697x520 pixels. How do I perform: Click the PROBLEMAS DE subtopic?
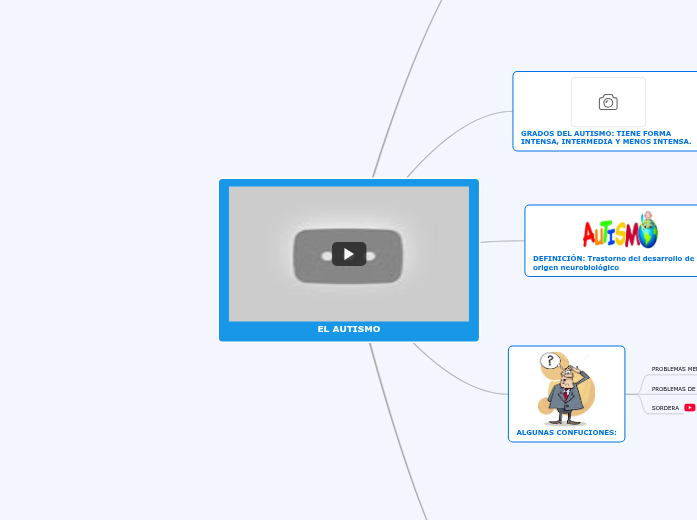pos(674,388)
